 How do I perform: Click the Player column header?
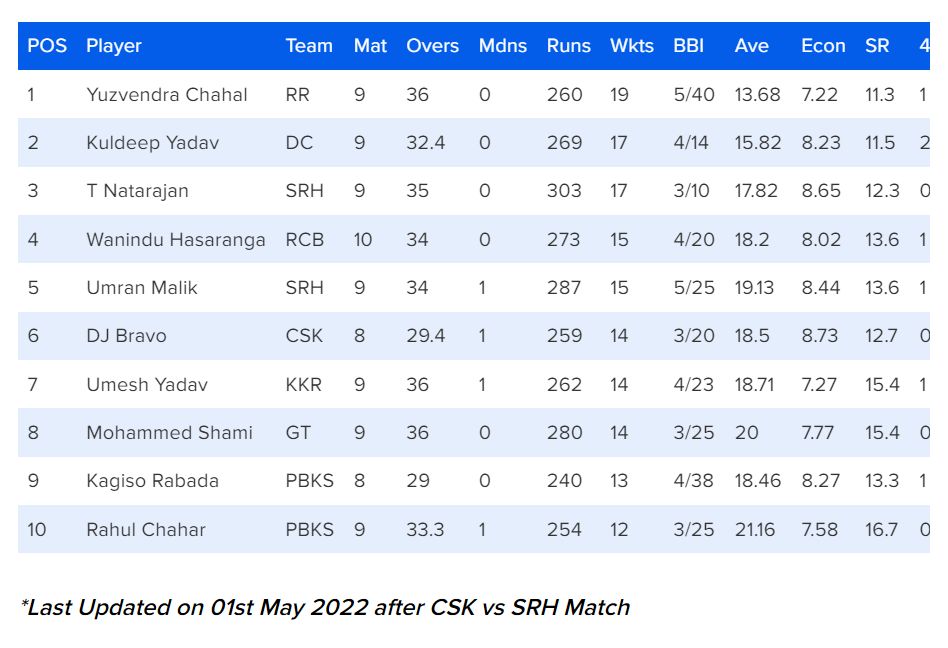pos(114,46)
